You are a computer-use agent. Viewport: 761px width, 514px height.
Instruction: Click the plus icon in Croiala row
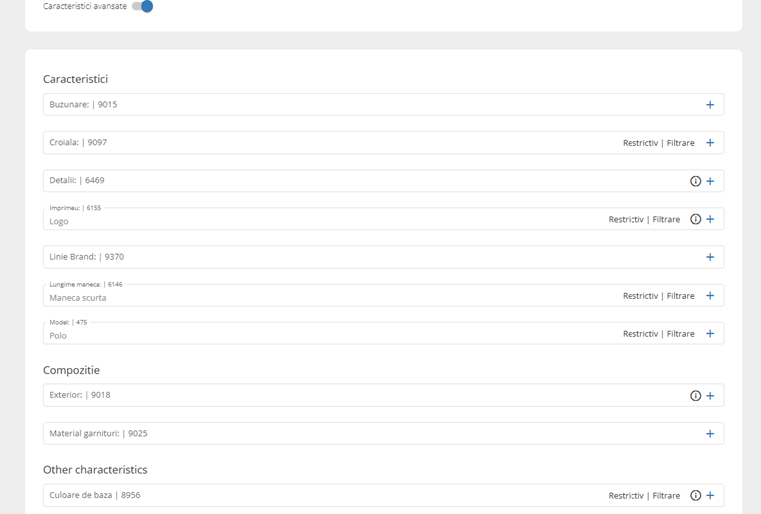710,143
